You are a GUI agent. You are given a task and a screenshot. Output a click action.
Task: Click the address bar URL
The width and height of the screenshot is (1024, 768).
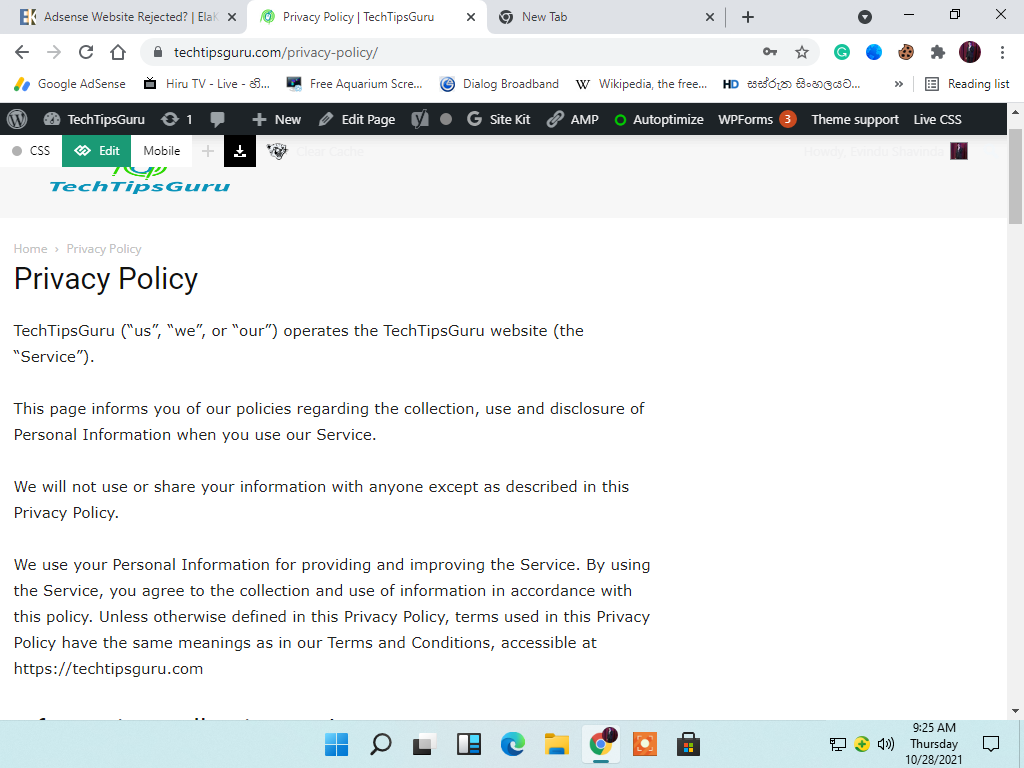pyautogui.click(x=276, y=52)
